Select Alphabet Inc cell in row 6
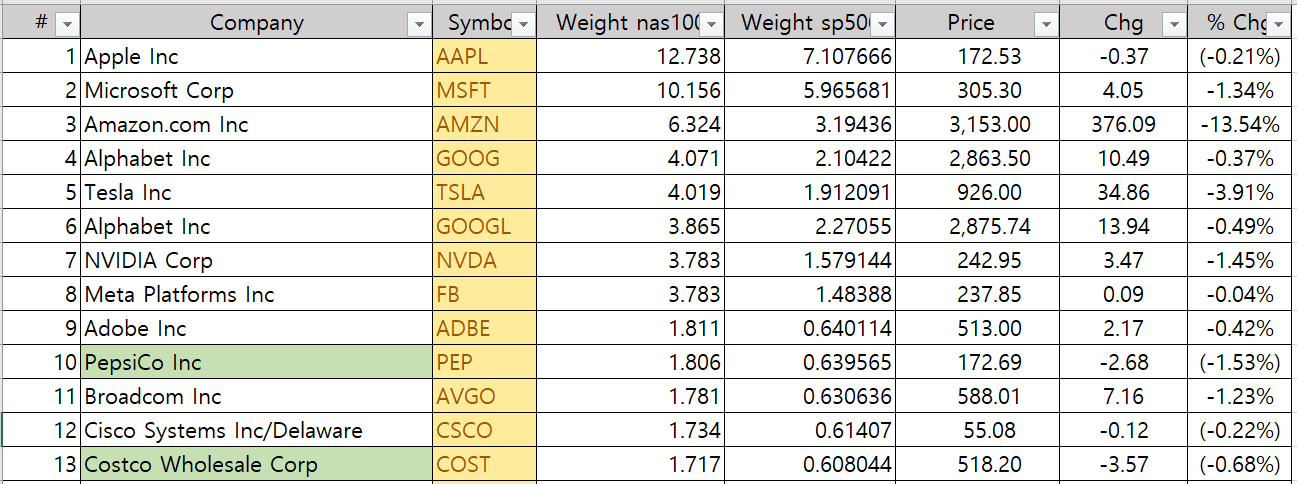 (x=257, y=227)
